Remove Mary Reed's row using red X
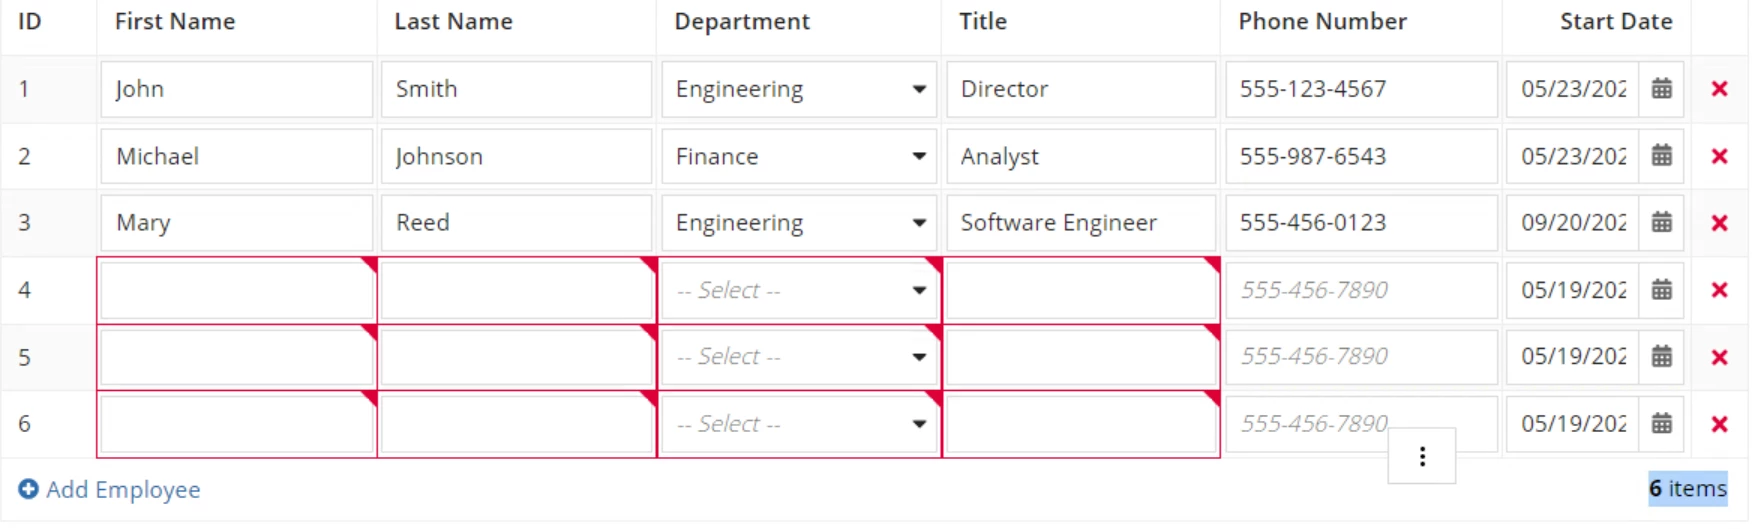This screenshot has width=1756, height=529. 1719,223
